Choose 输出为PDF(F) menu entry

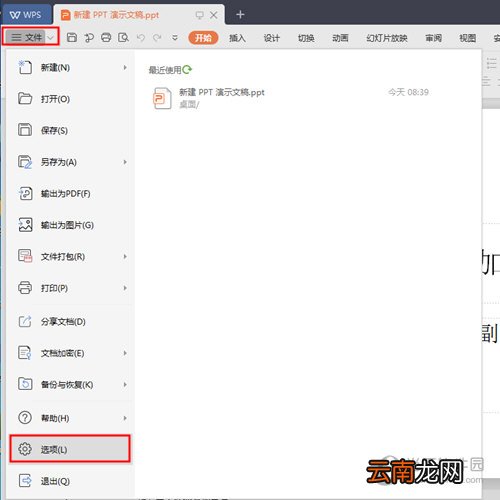pyautogui.click(x=70, y=194)
